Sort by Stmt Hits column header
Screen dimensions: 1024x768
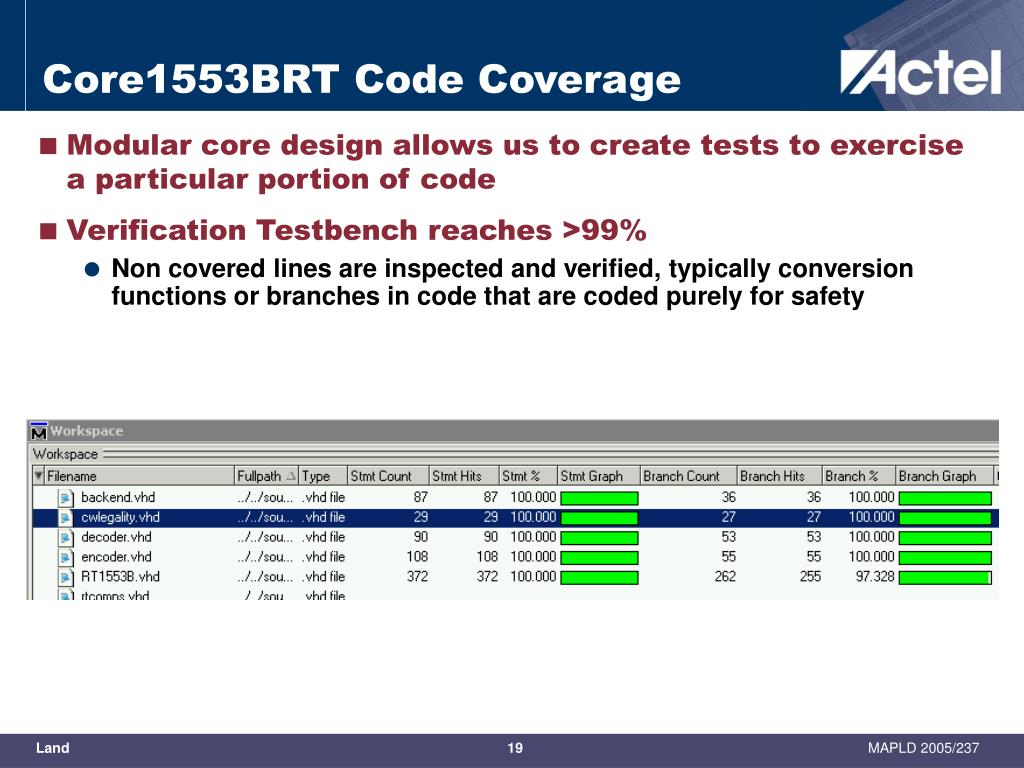(x=464, y=476)
